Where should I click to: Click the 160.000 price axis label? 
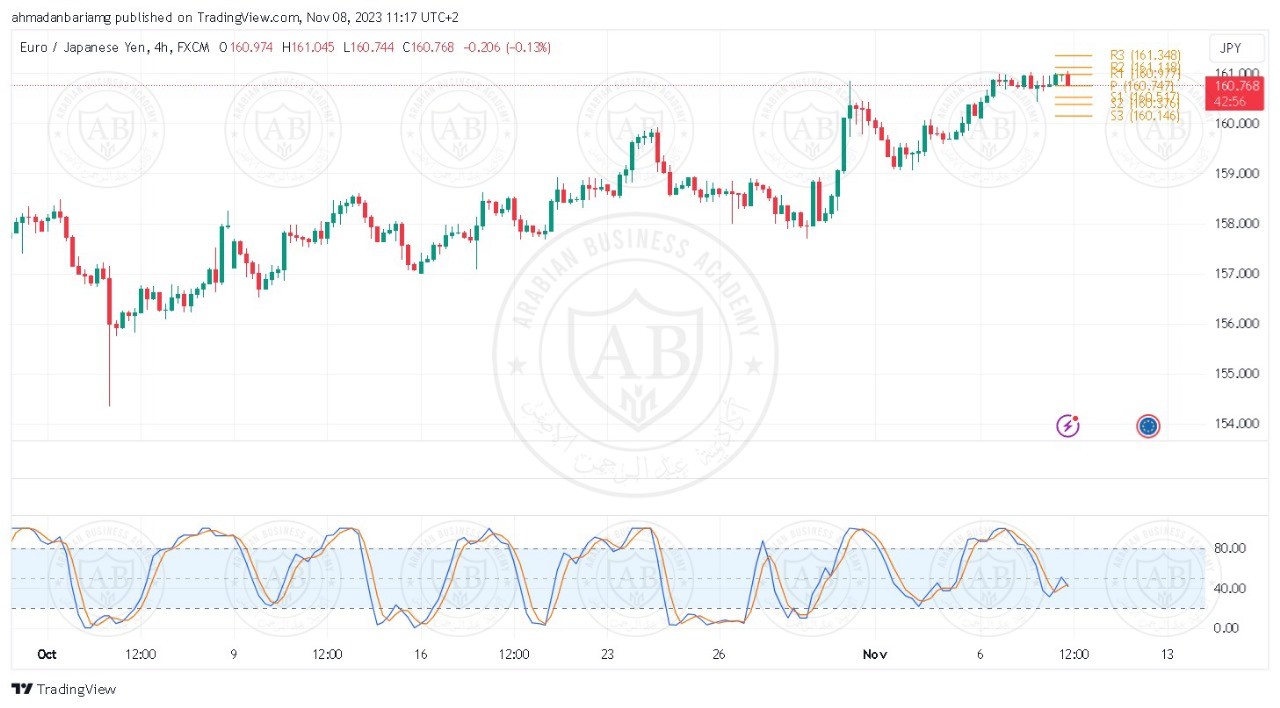tap(1235, 124)
